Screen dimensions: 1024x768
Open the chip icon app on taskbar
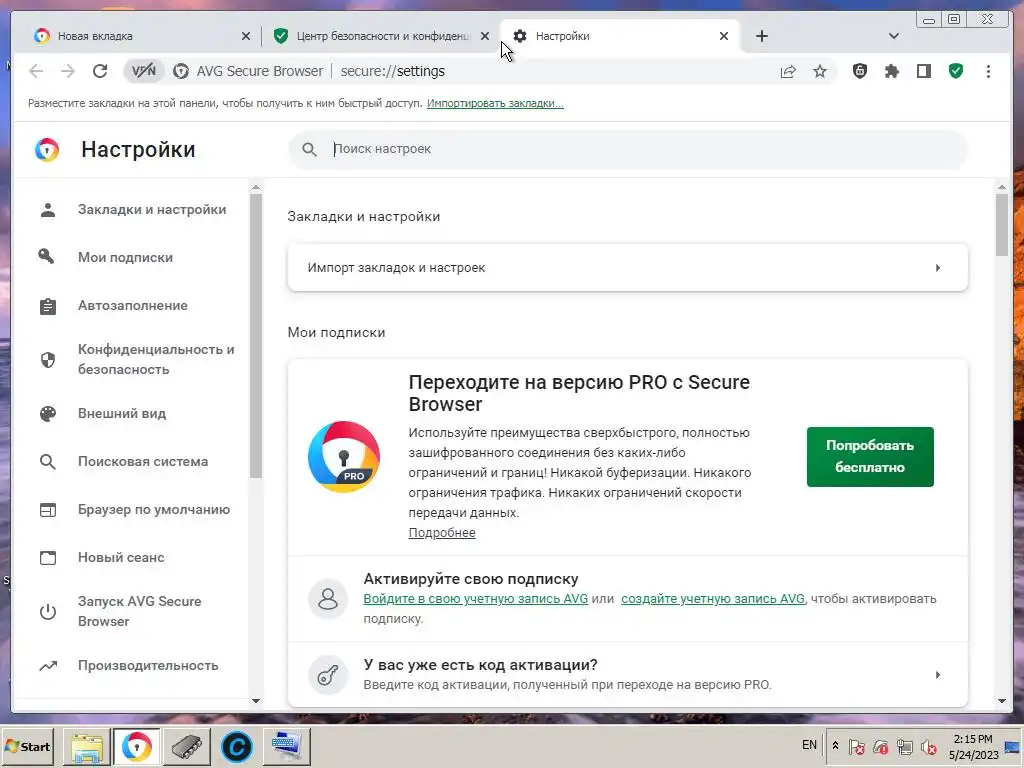[x=187, y=746]
